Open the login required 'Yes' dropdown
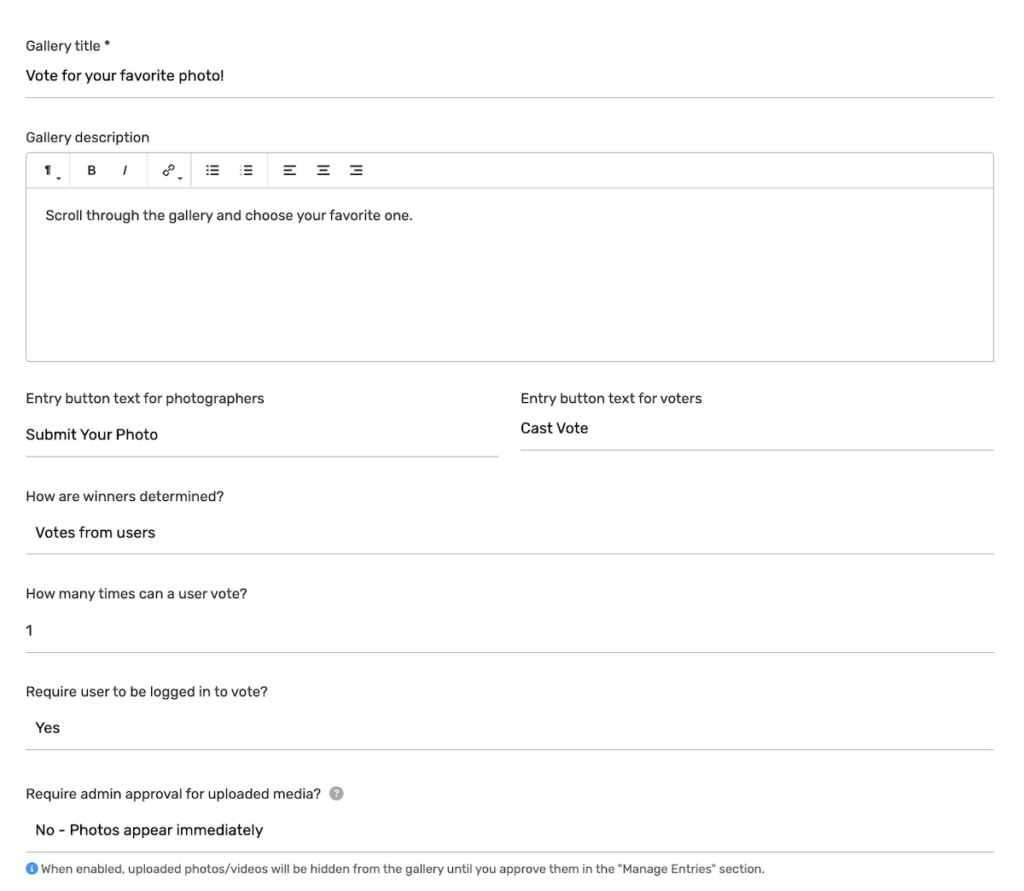 (x=509, y=728)
